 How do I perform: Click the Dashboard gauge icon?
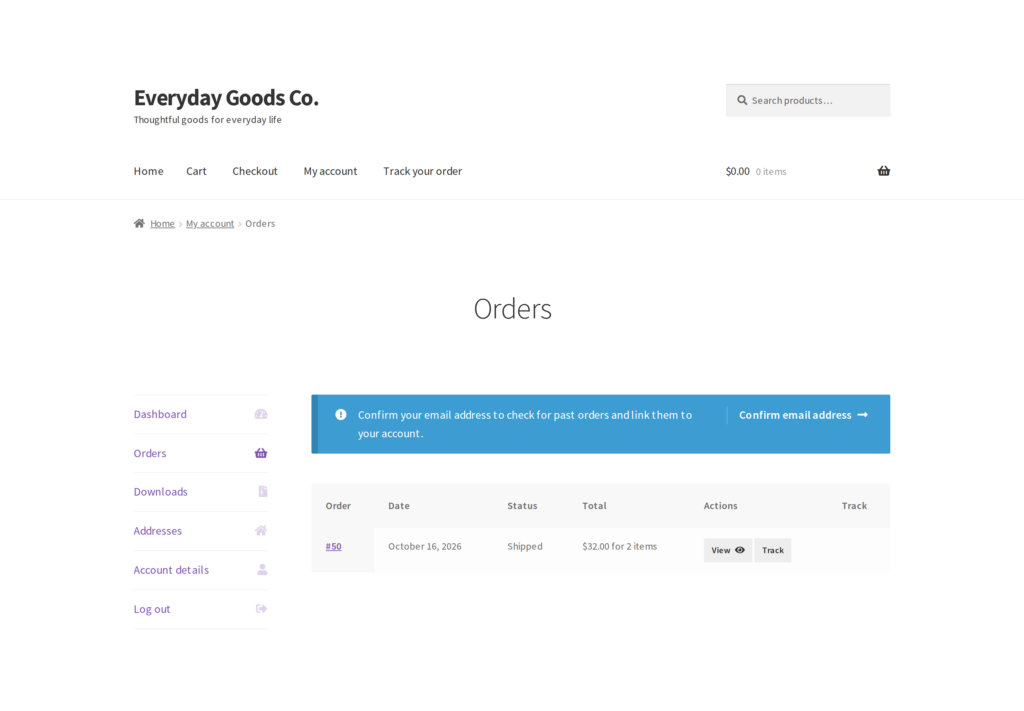[x=261, y=414]
